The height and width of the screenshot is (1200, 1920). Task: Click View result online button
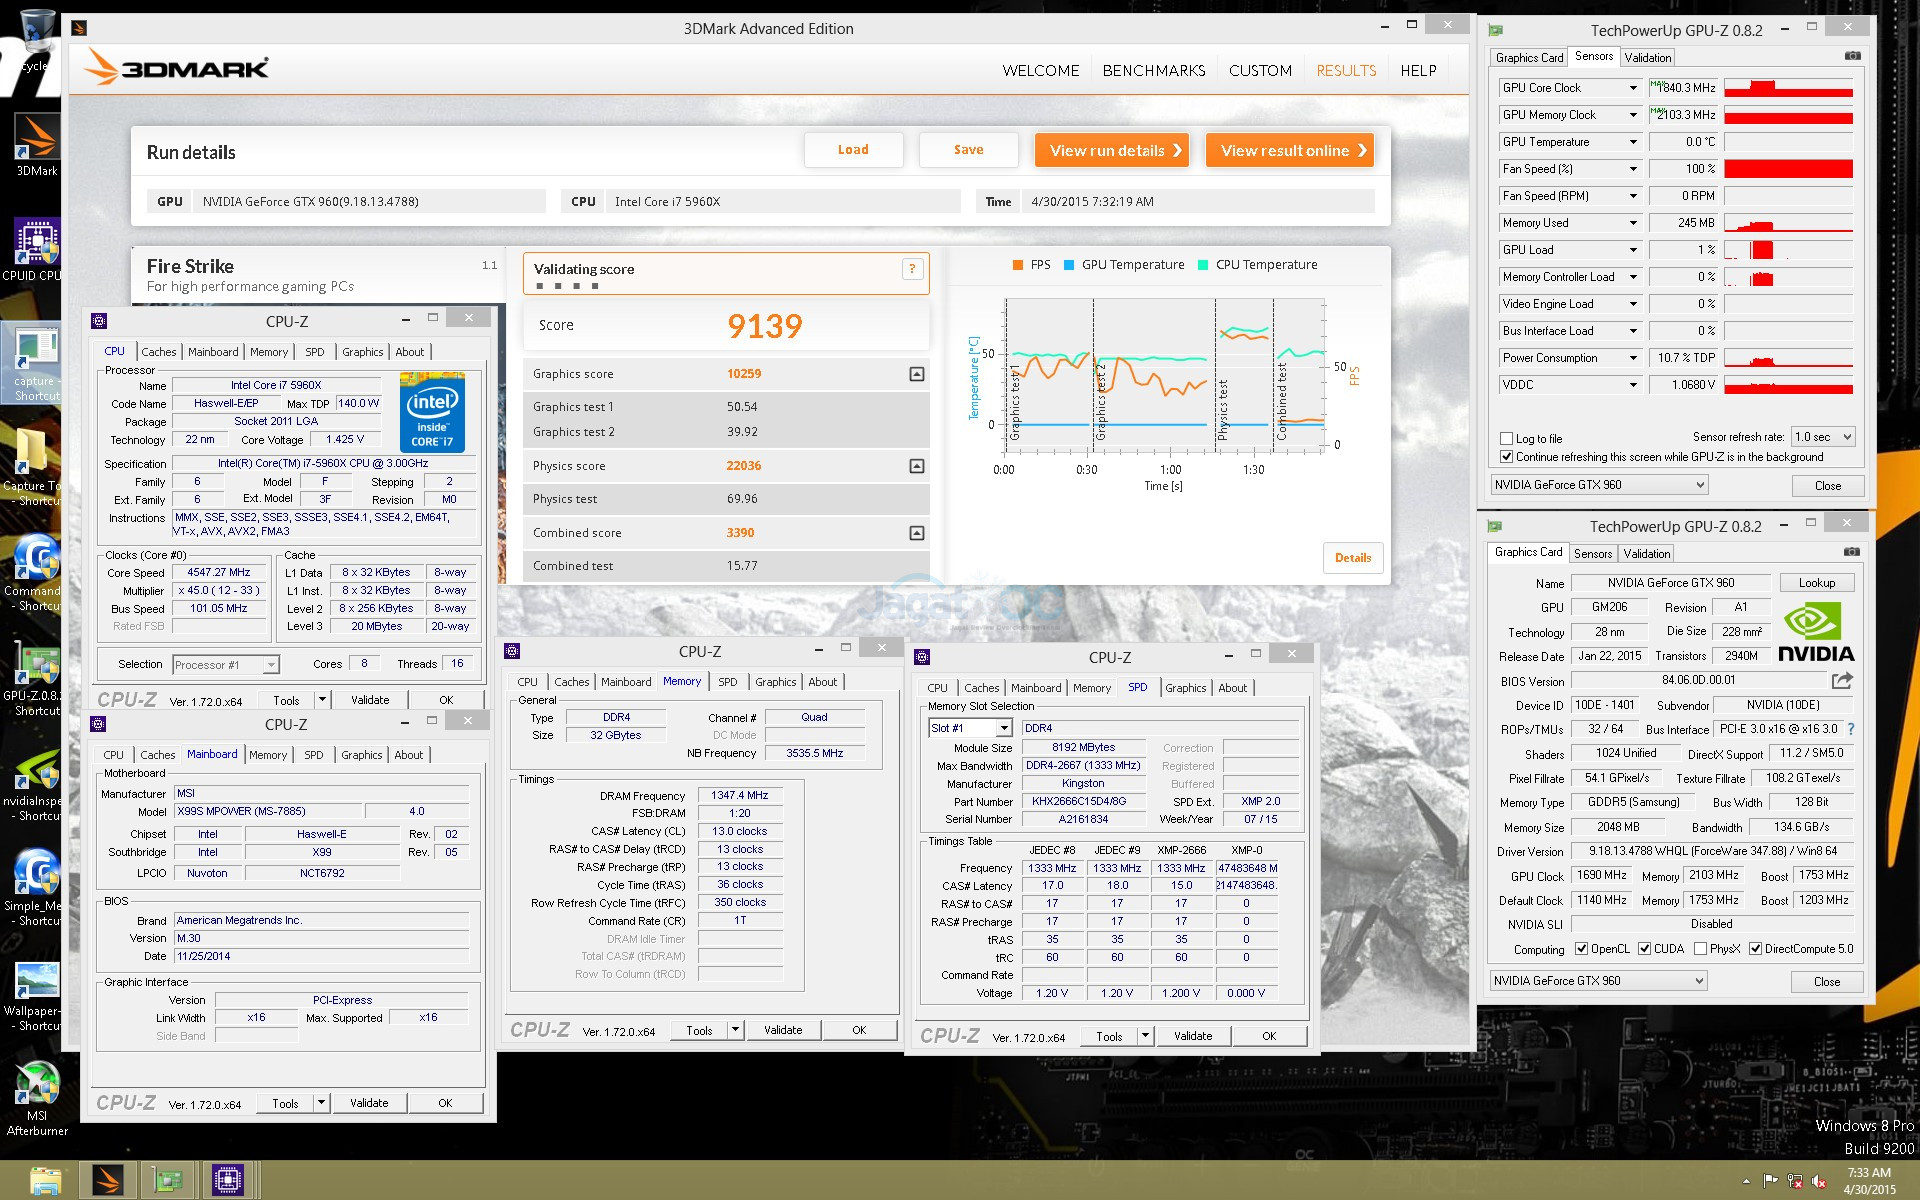1290,150
